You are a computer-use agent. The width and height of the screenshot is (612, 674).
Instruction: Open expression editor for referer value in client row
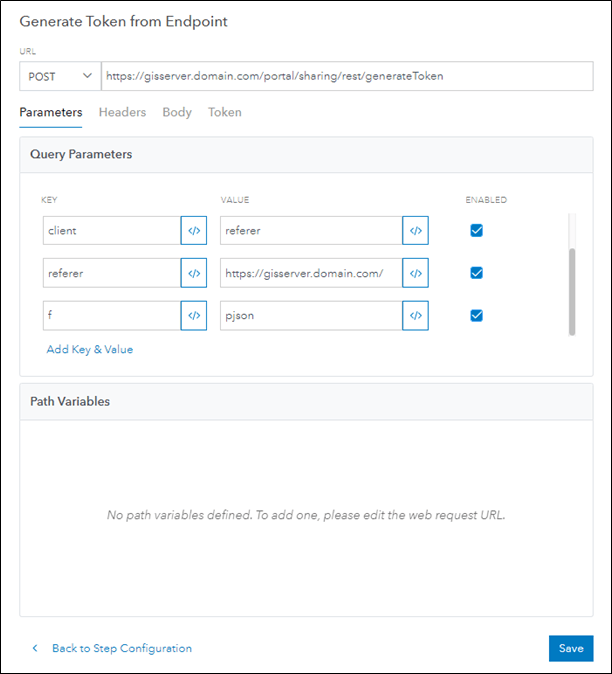click(416, 230)
